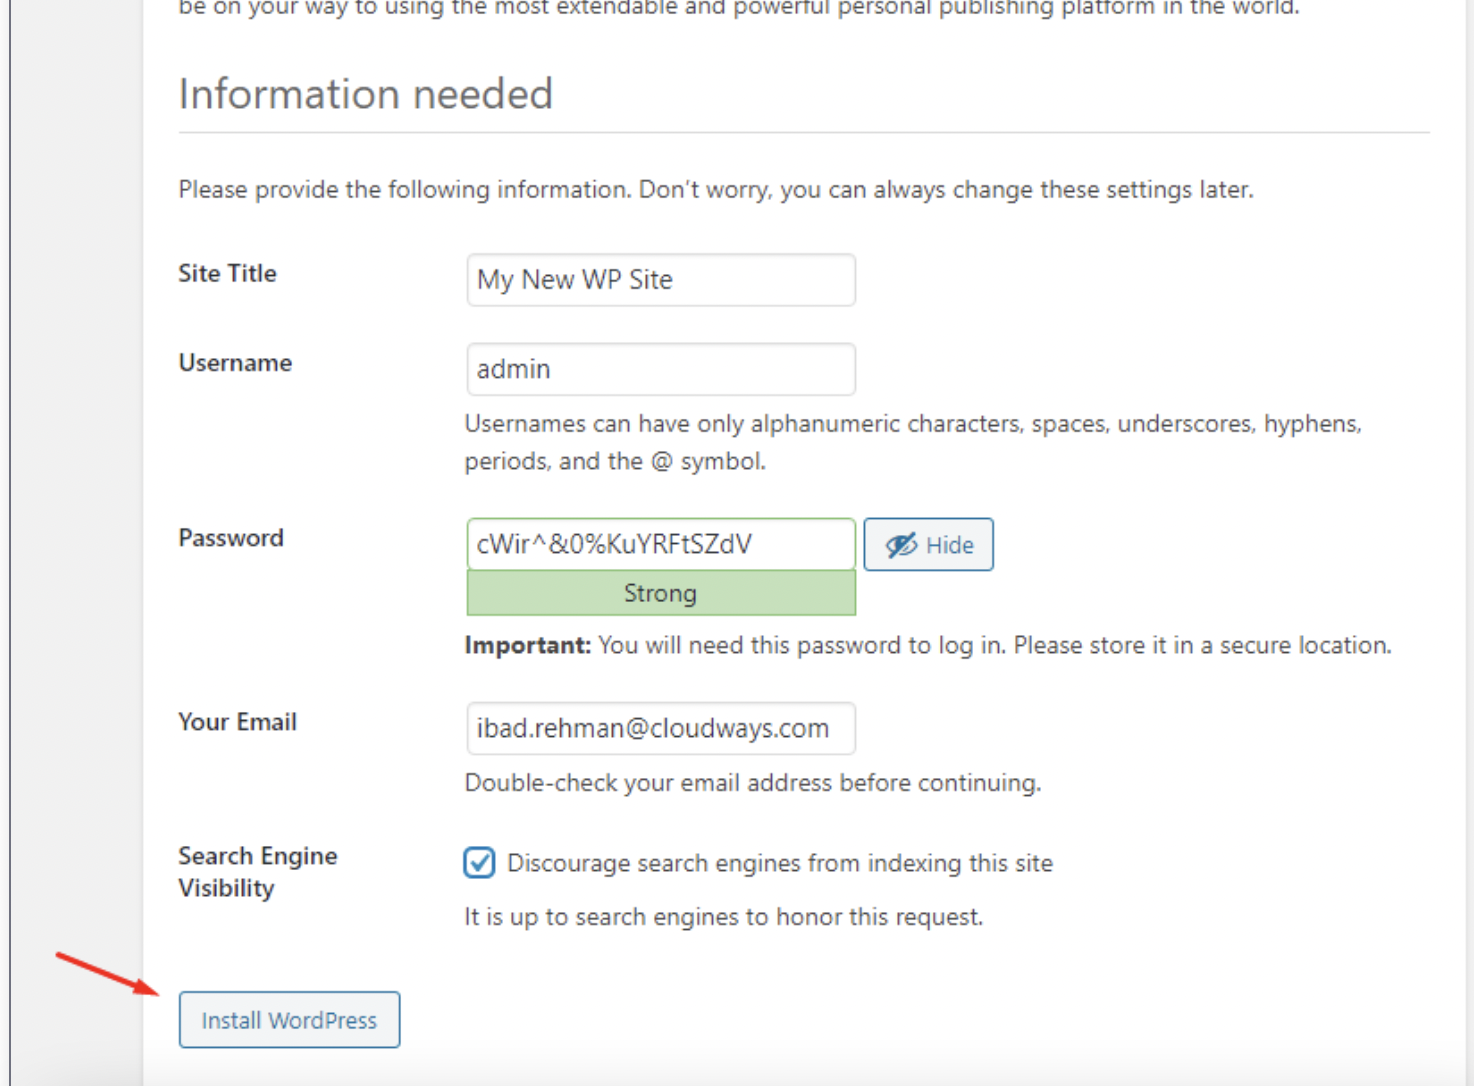The width and height of the screenshot is (1474, 1086).
Task: Click 'Double-check your email address before continuing' text
Action: pyautogui.click(x=753, y=783)
